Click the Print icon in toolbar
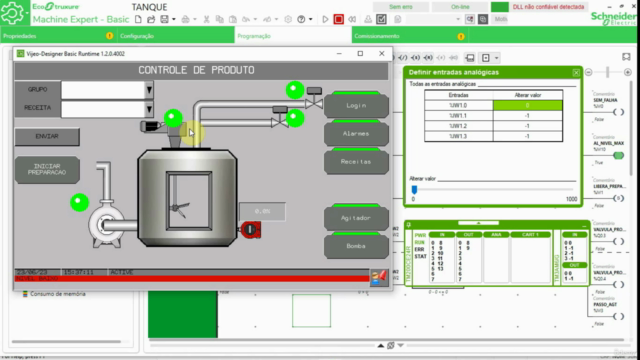Image resolution: width=640 pixels, height=360 pixels. click(x=185, y=19)
